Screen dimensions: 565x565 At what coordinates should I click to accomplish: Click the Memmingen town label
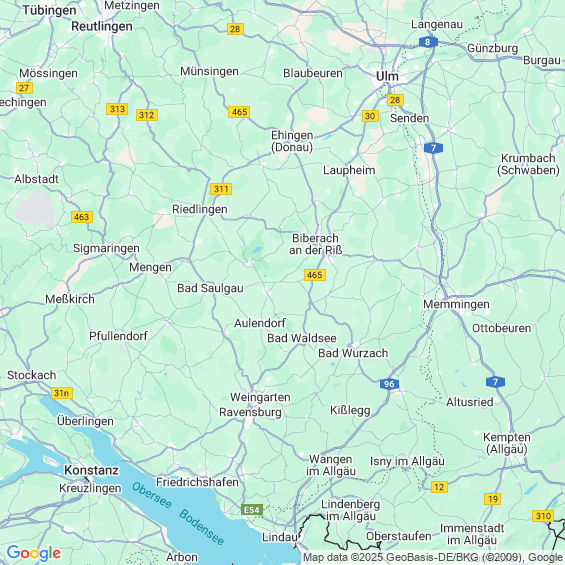click(x=456, y=304)
